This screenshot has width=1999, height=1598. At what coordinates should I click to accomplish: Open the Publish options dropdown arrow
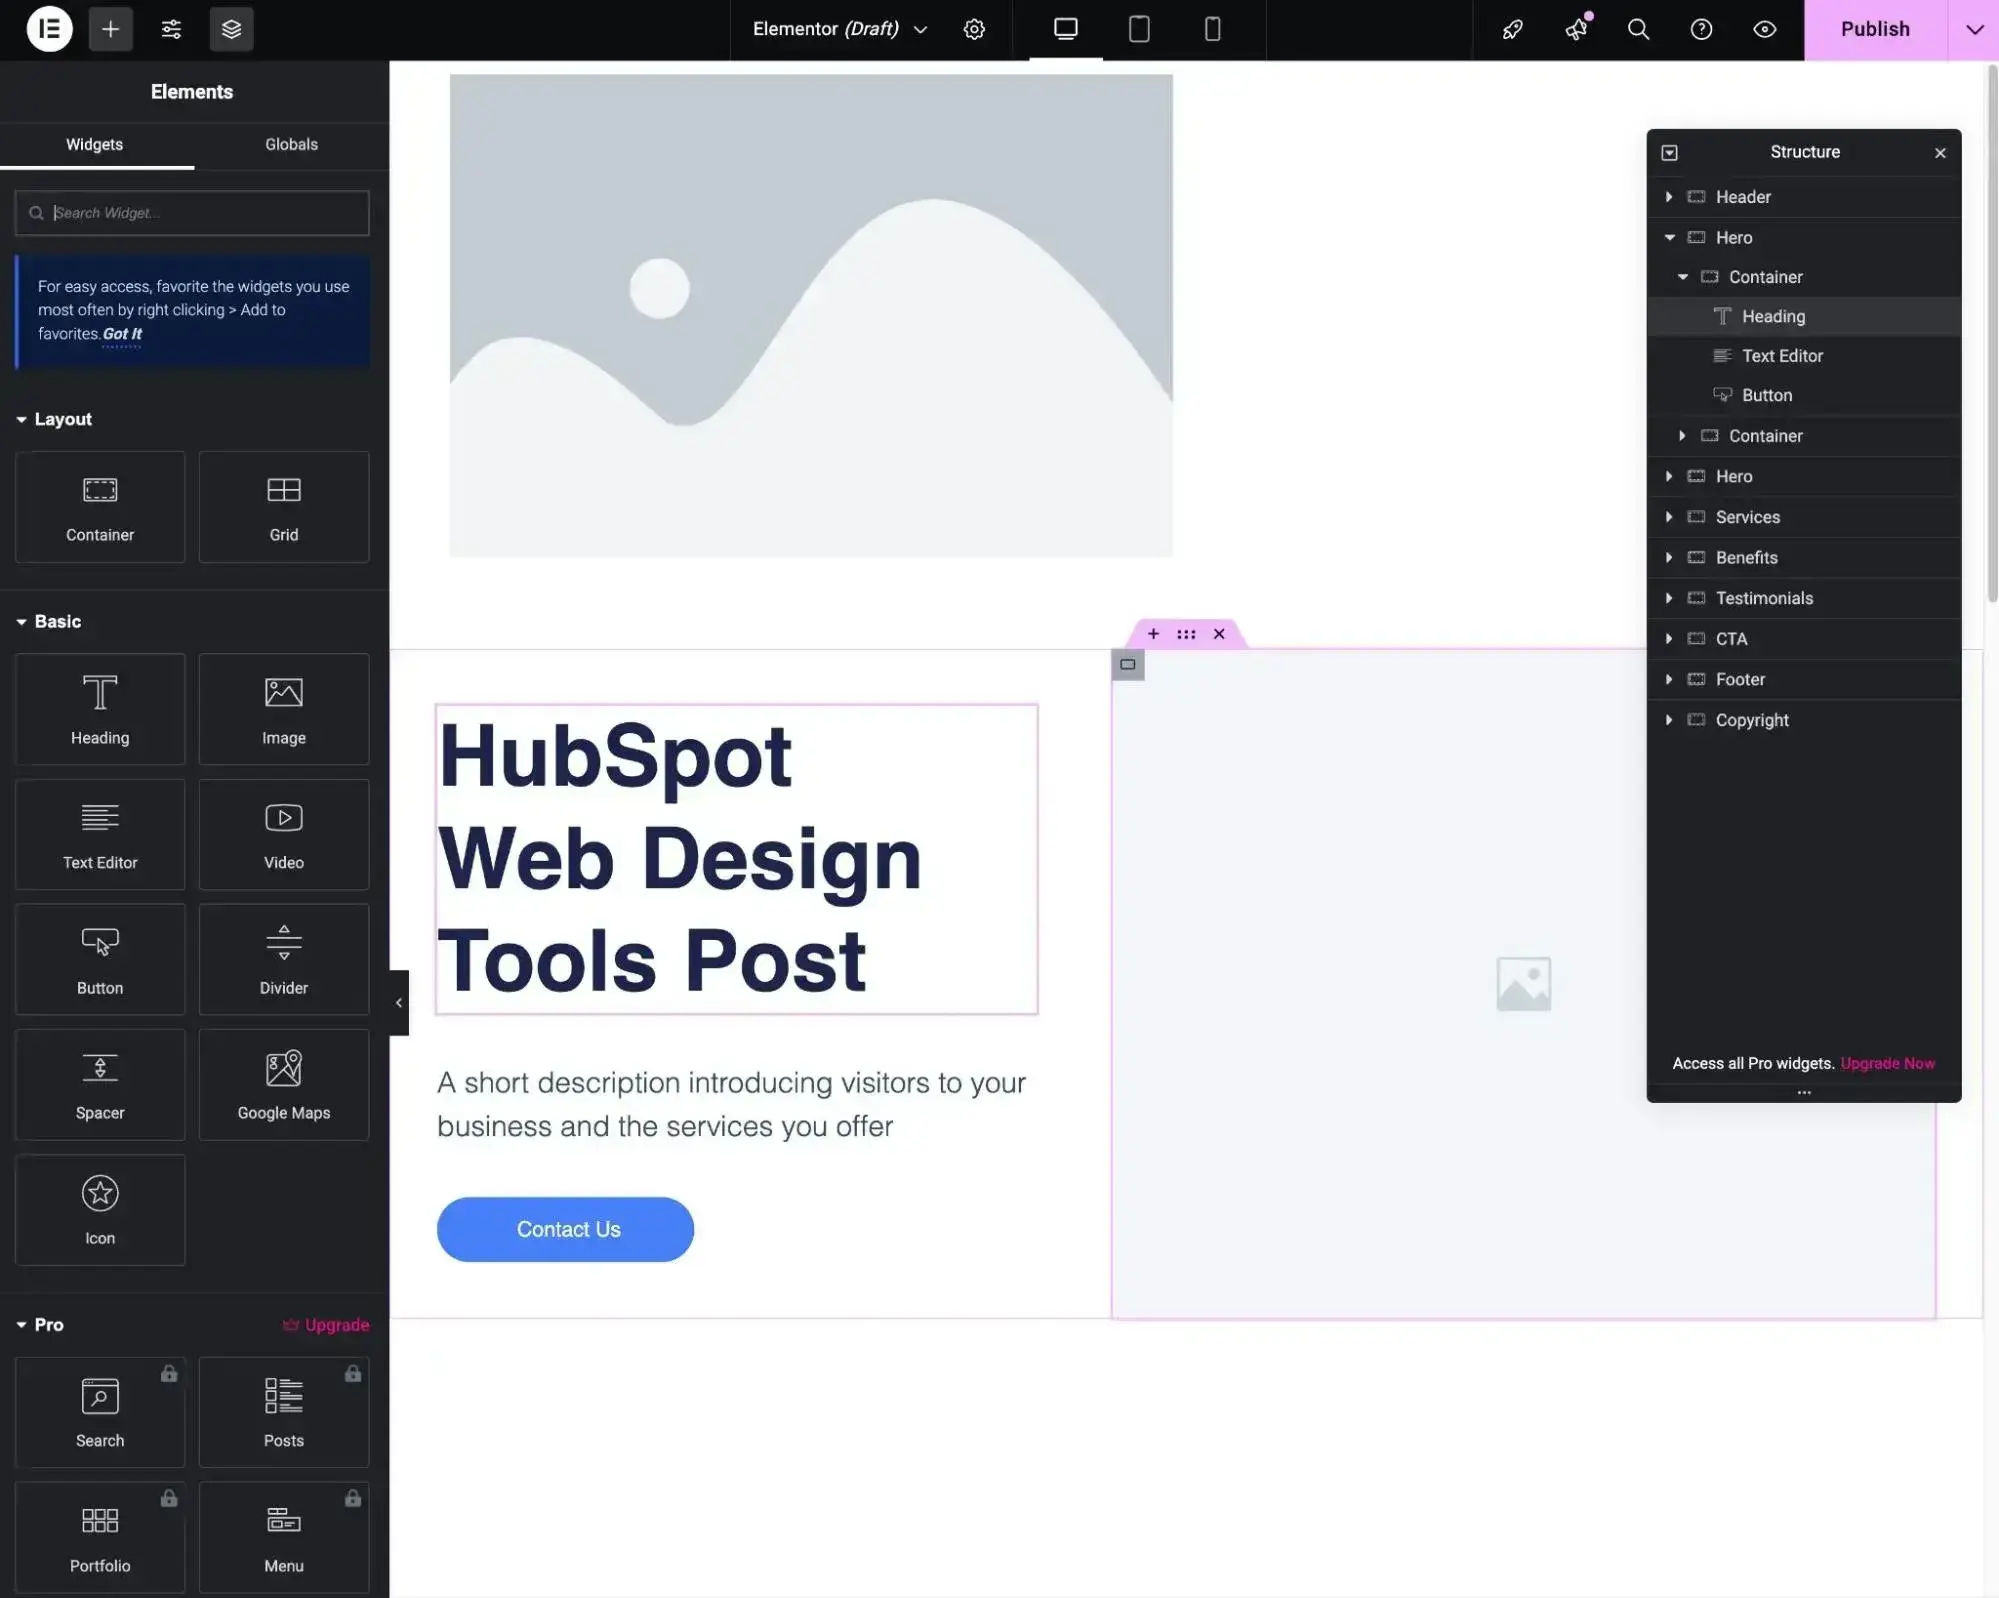coord(1973,29)
